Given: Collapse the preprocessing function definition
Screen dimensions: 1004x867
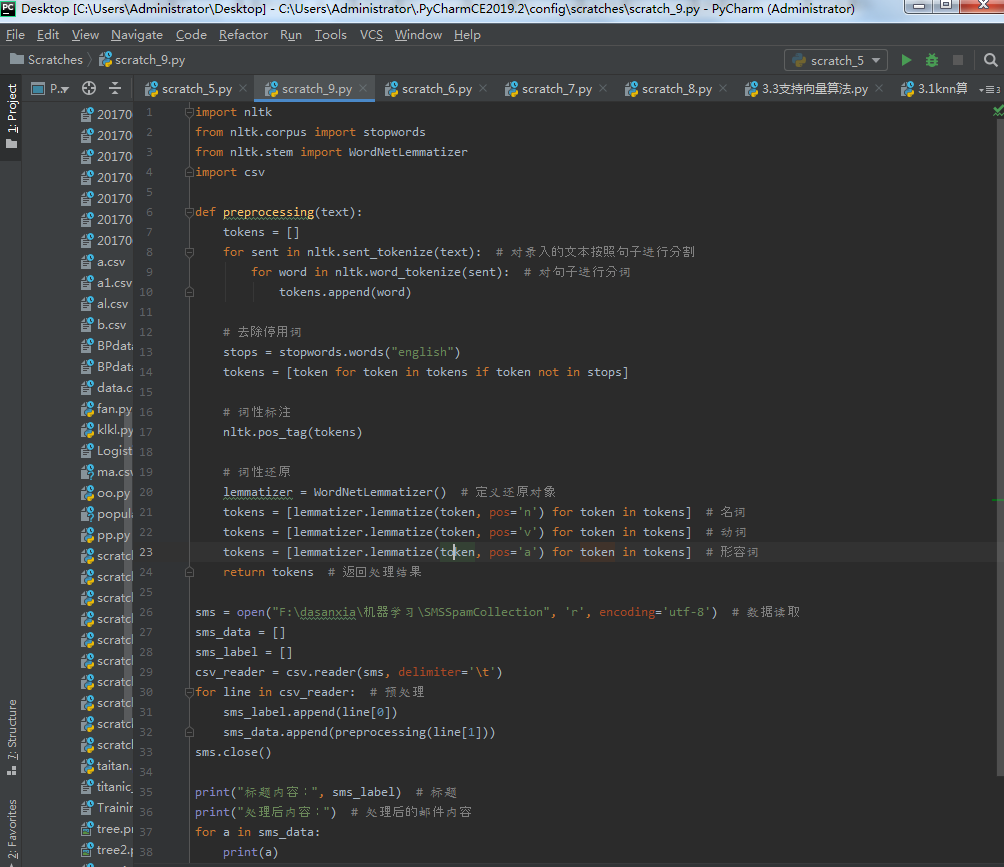Looking at the screenshot, I should pyautogui.click(x=189, y=212).
